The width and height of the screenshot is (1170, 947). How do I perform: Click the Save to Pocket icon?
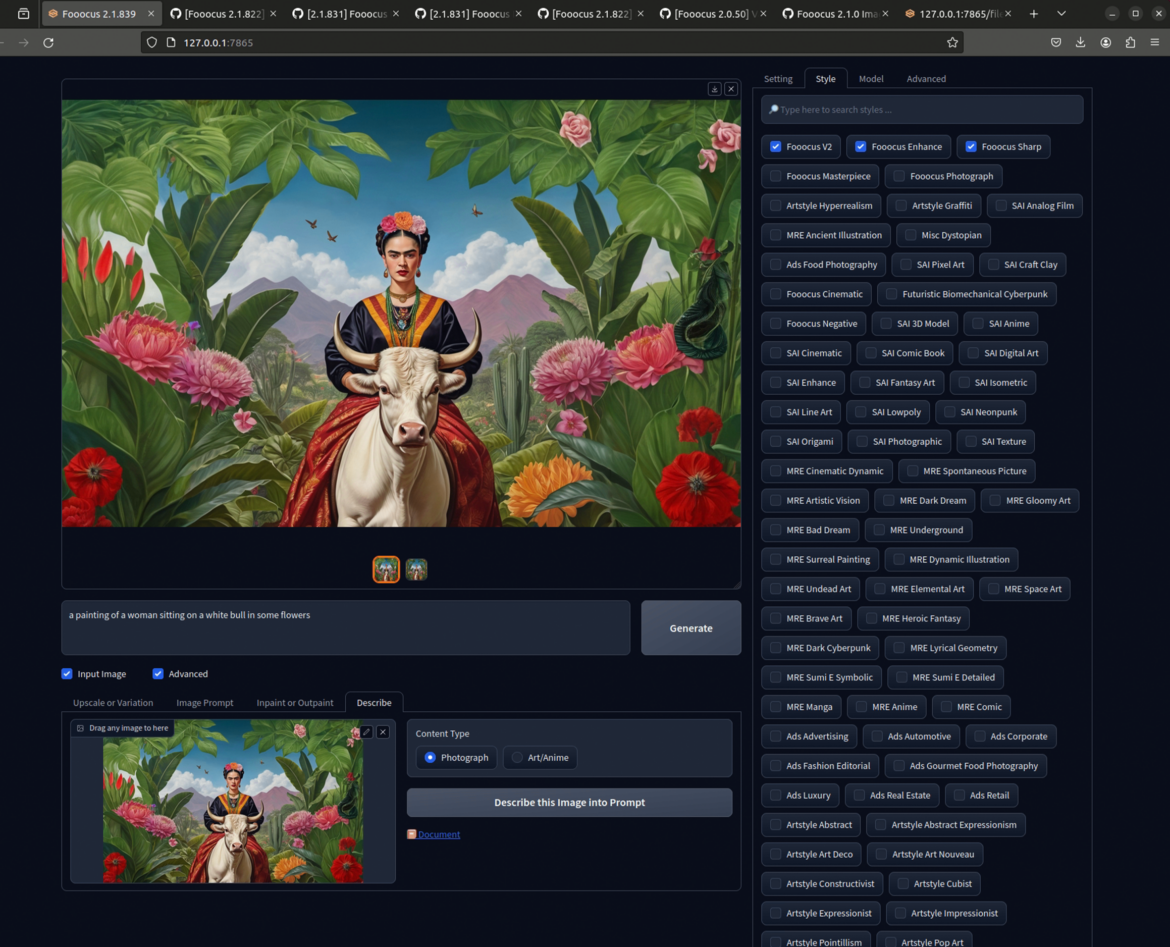(x=1056, y=43)
